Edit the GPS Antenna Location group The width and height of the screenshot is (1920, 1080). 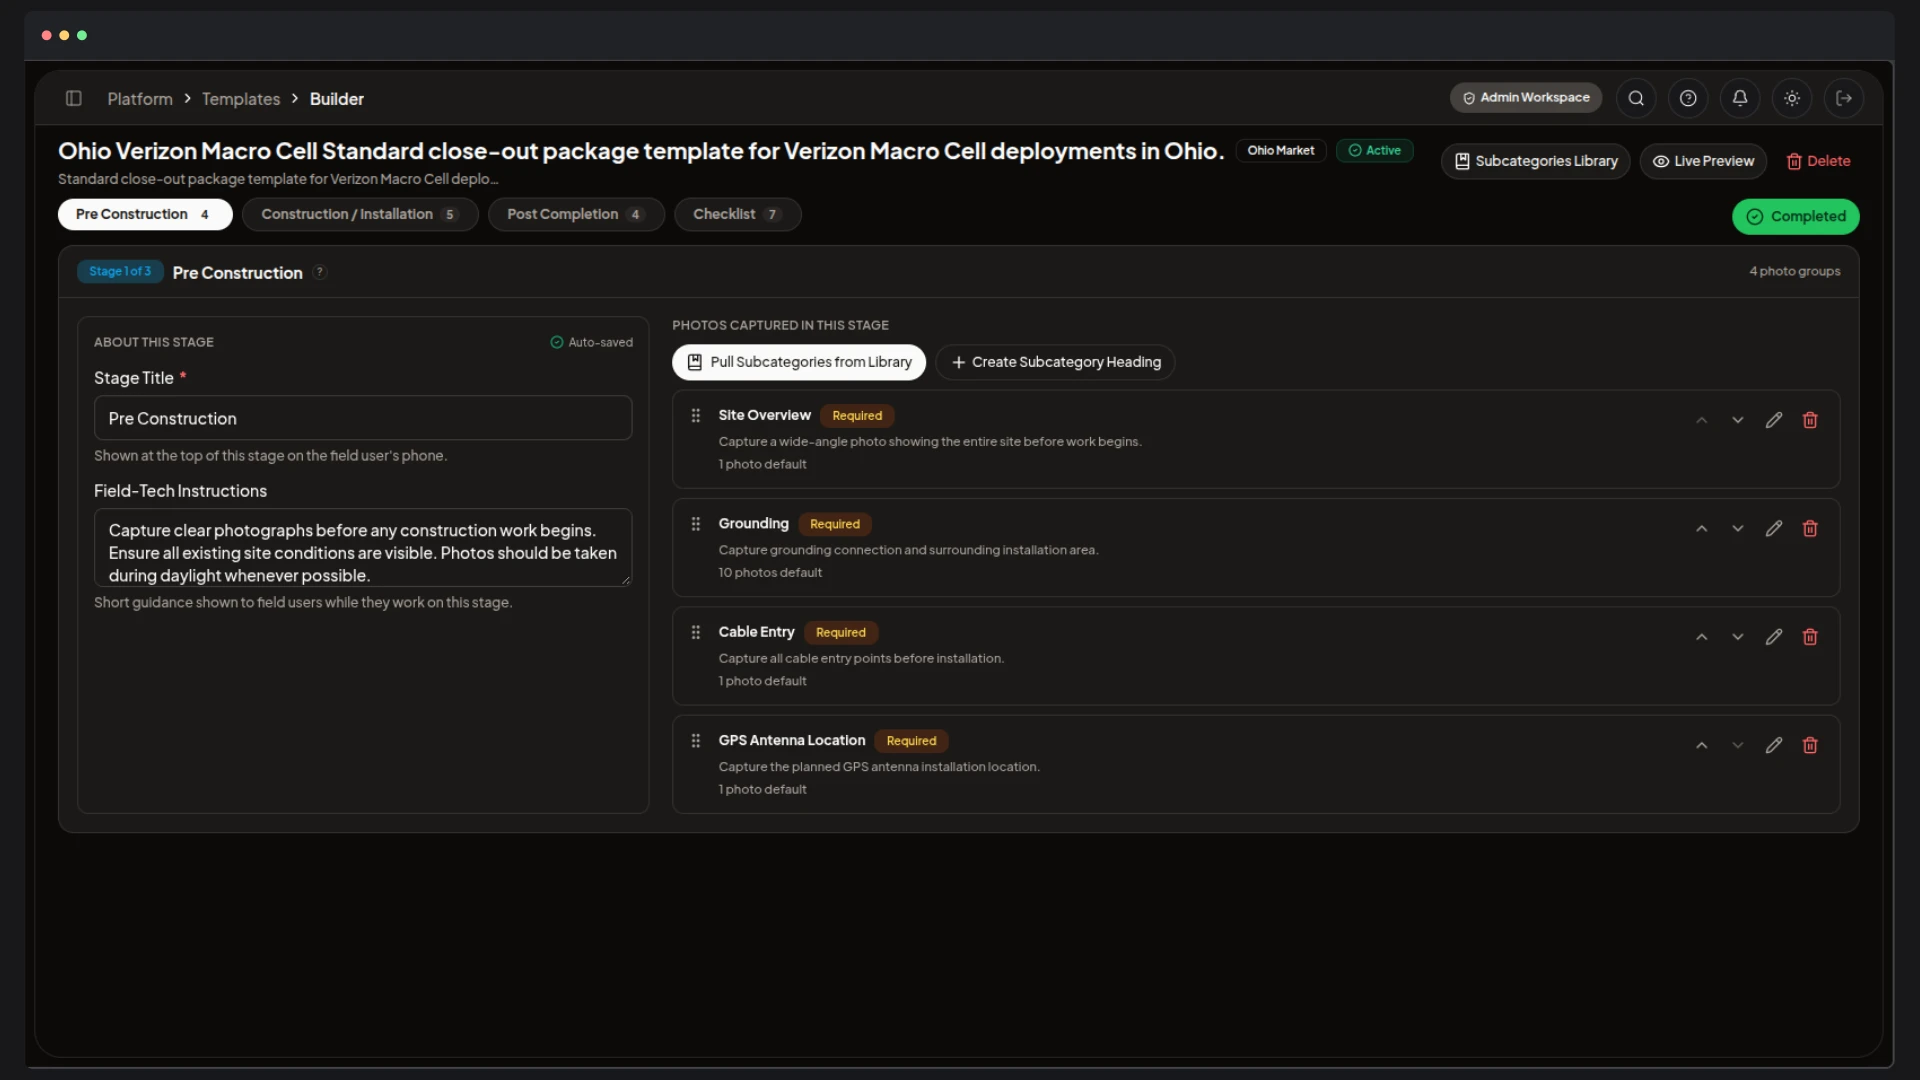(x=1774, y=745)
